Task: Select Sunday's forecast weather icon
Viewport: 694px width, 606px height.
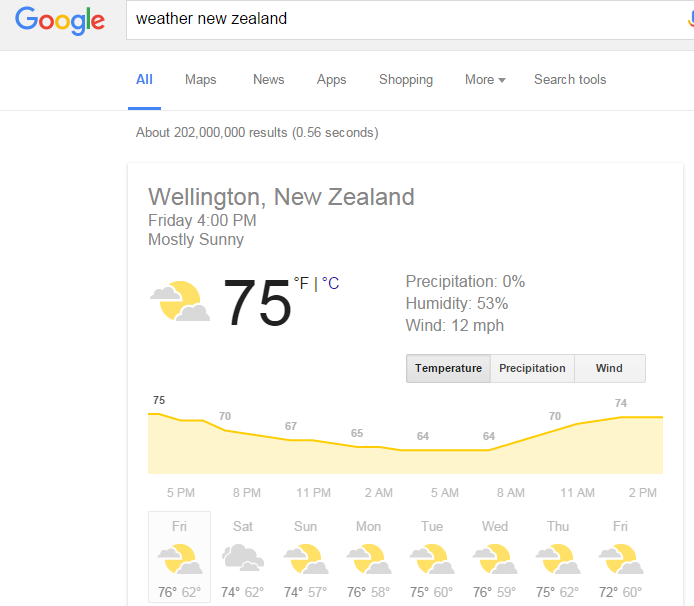Action: click(305, 558)
